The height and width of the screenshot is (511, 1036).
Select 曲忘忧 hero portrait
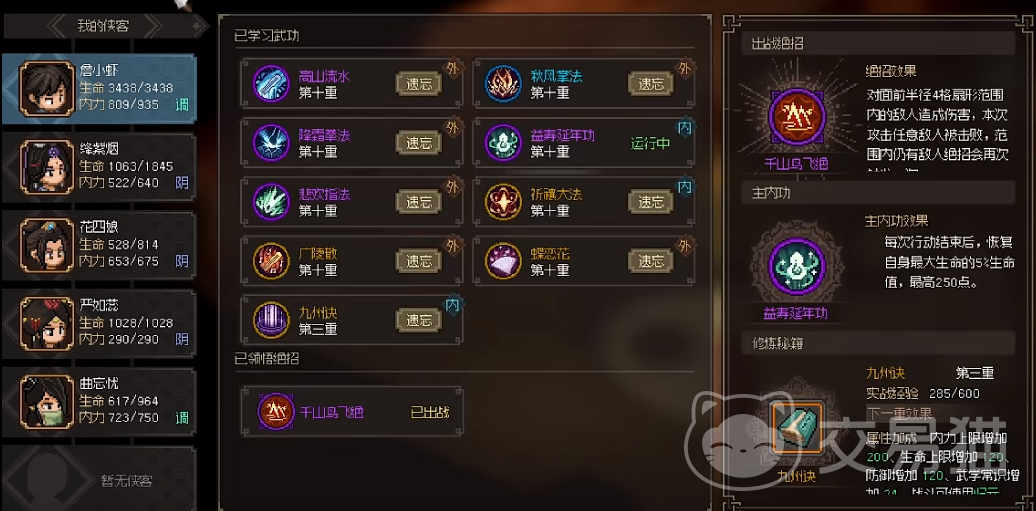tap(47, 401)
